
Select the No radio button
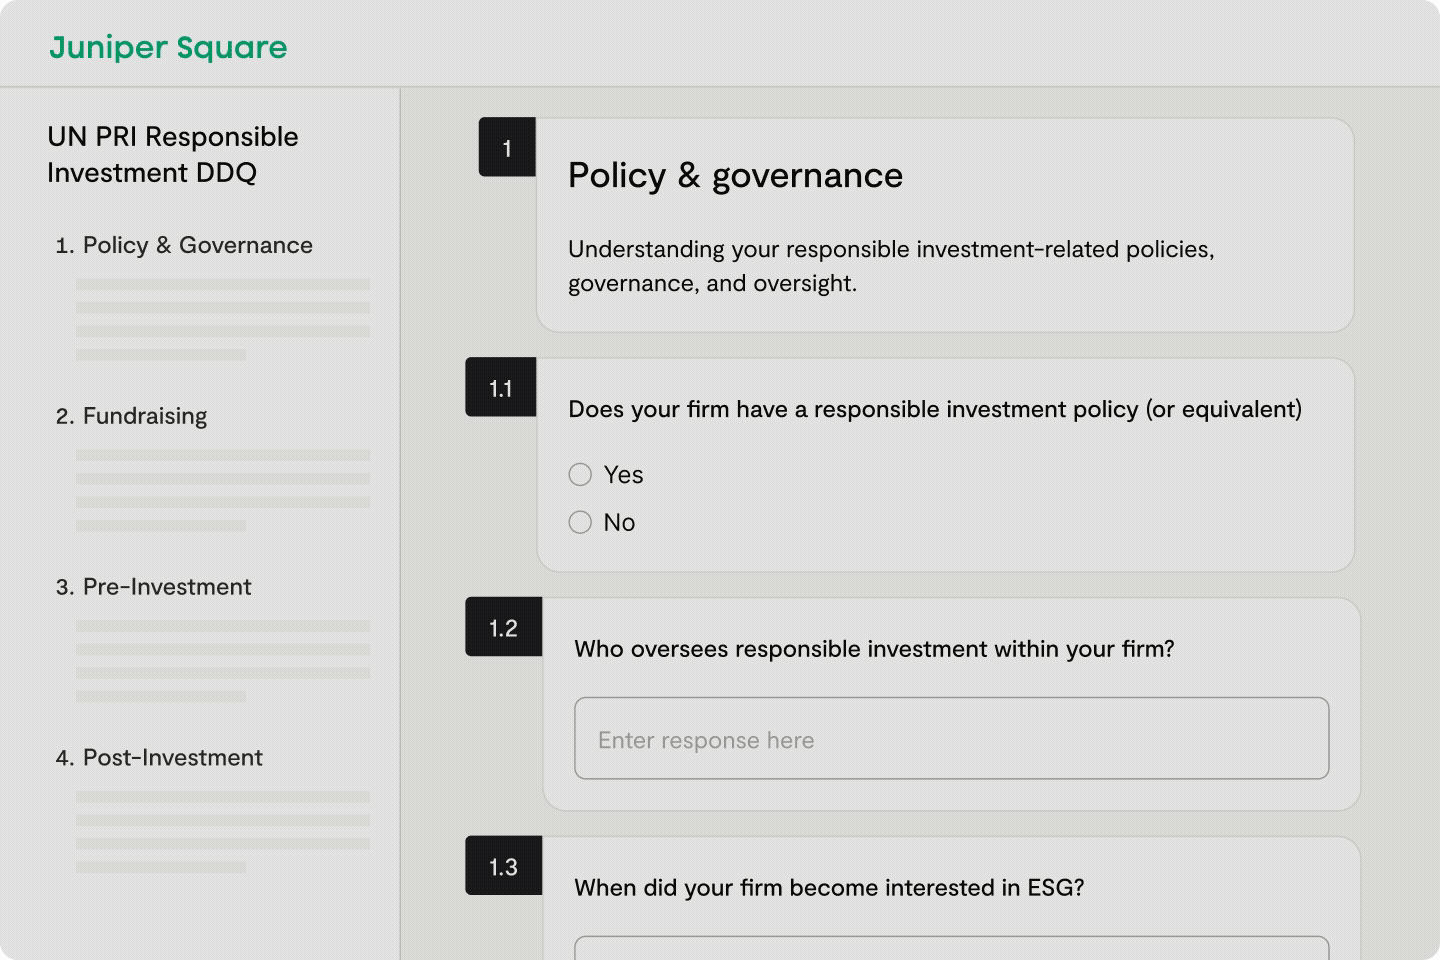pos(580,522)
